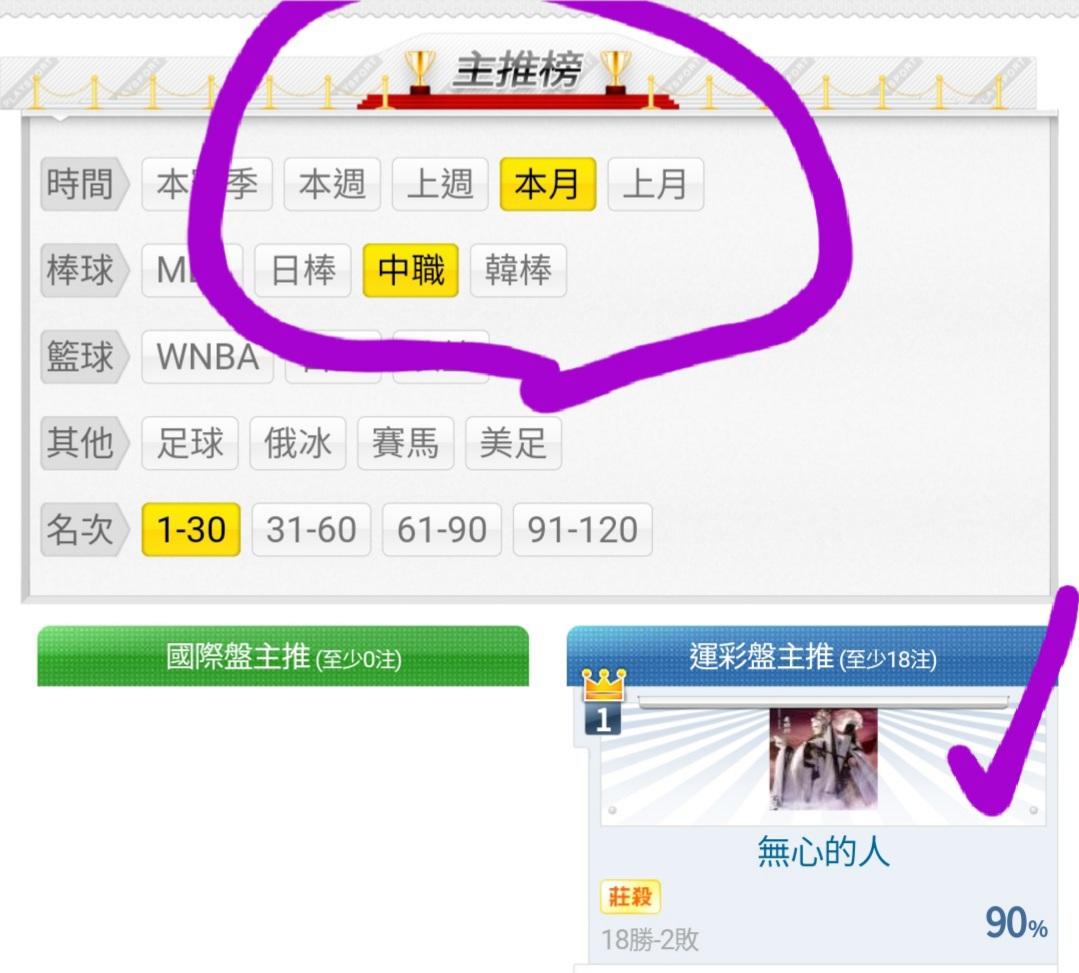Open the 國際盤主推 header
The image size is (1079, 973).
click(283, 656)
